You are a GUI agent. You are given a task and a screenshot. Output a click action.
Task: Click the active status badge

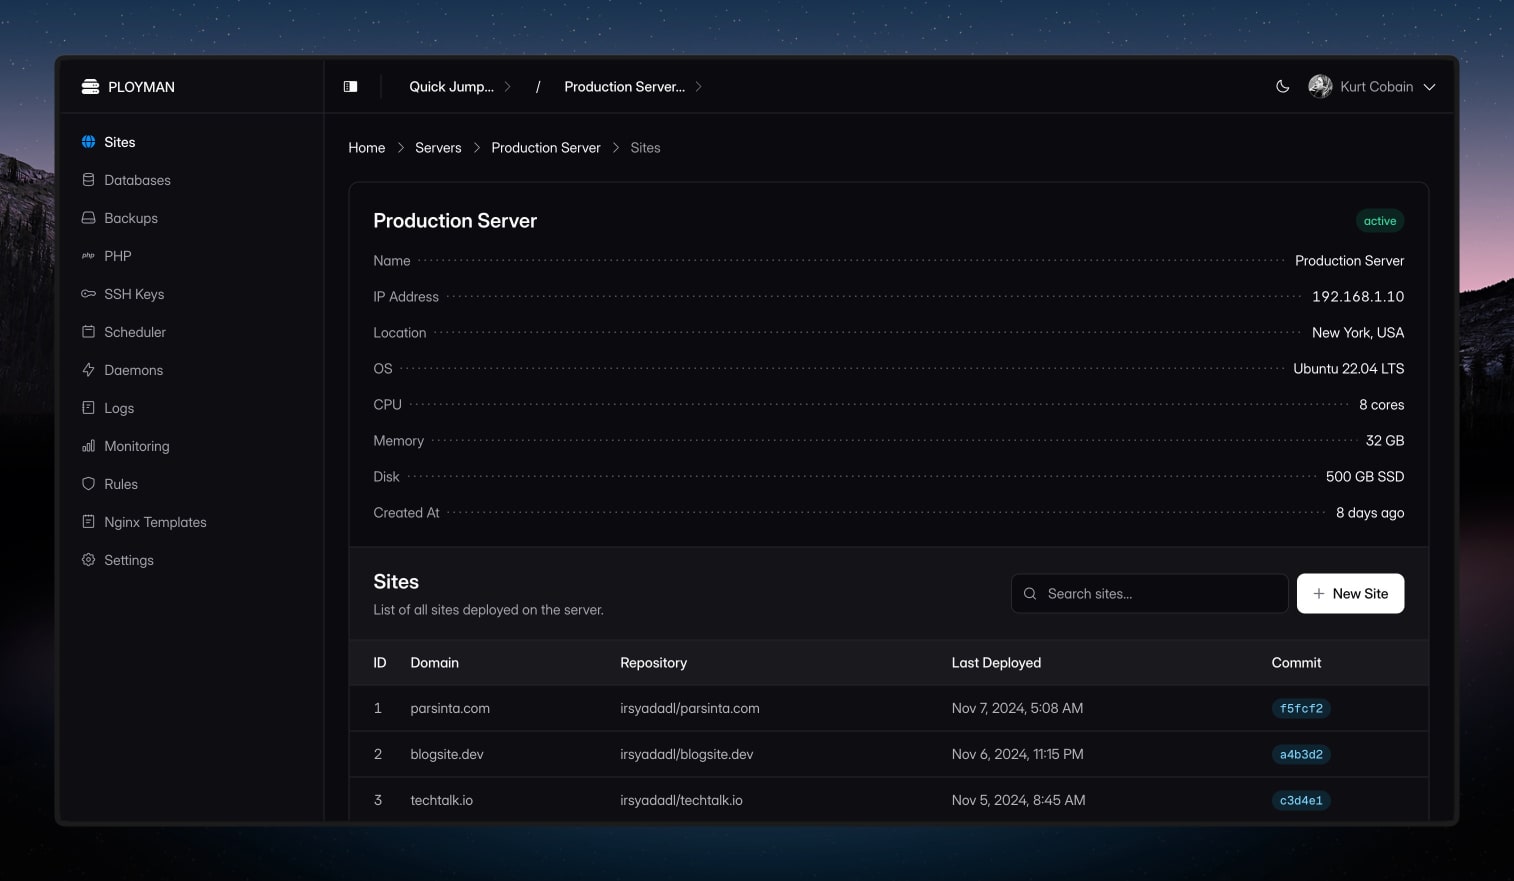tap(1380, 221)
